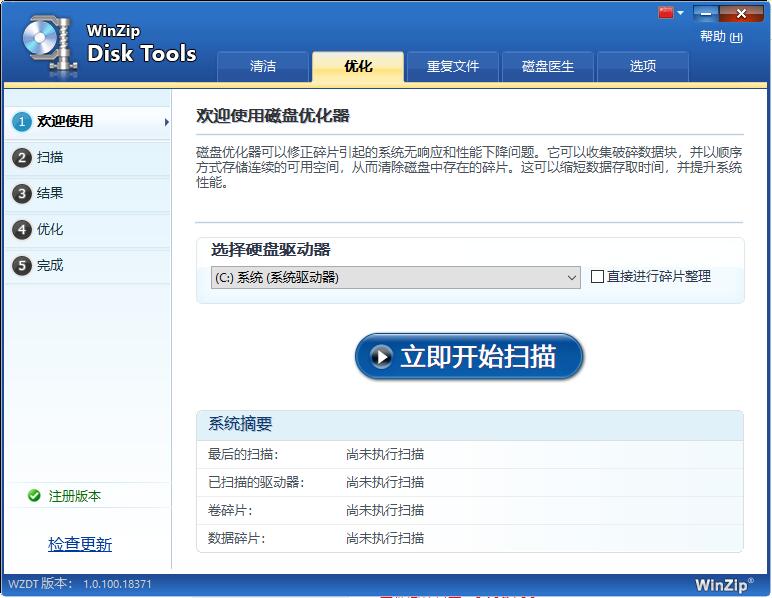The width and height of the screenshot is (772, 598).
Task: Close the Disk Tools window
Action: 741,14
